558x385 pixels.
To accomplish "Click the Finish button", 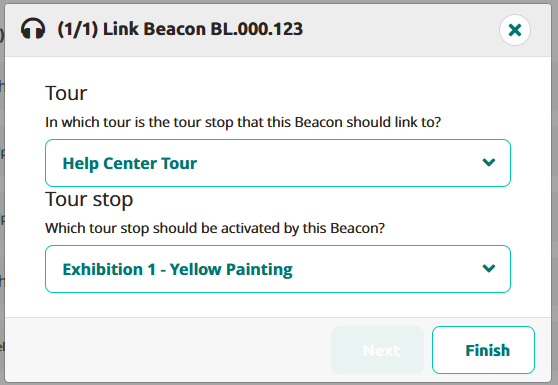I will (483, 350).
